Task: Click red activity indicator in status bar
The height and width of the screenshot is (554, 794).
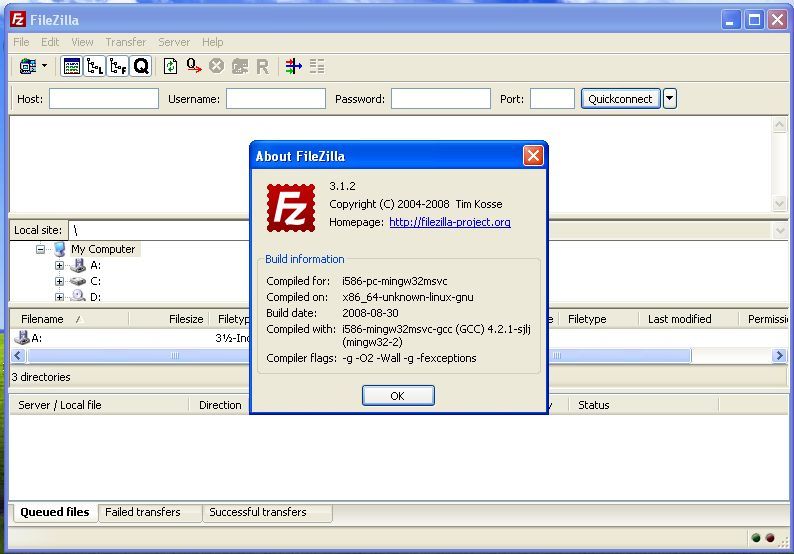Action: tap(770, 538)
